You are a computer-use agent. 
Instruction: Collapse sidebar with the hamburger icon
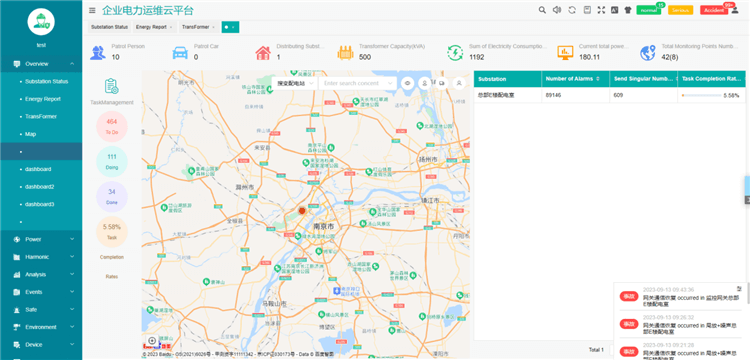(x=92, y=10)
